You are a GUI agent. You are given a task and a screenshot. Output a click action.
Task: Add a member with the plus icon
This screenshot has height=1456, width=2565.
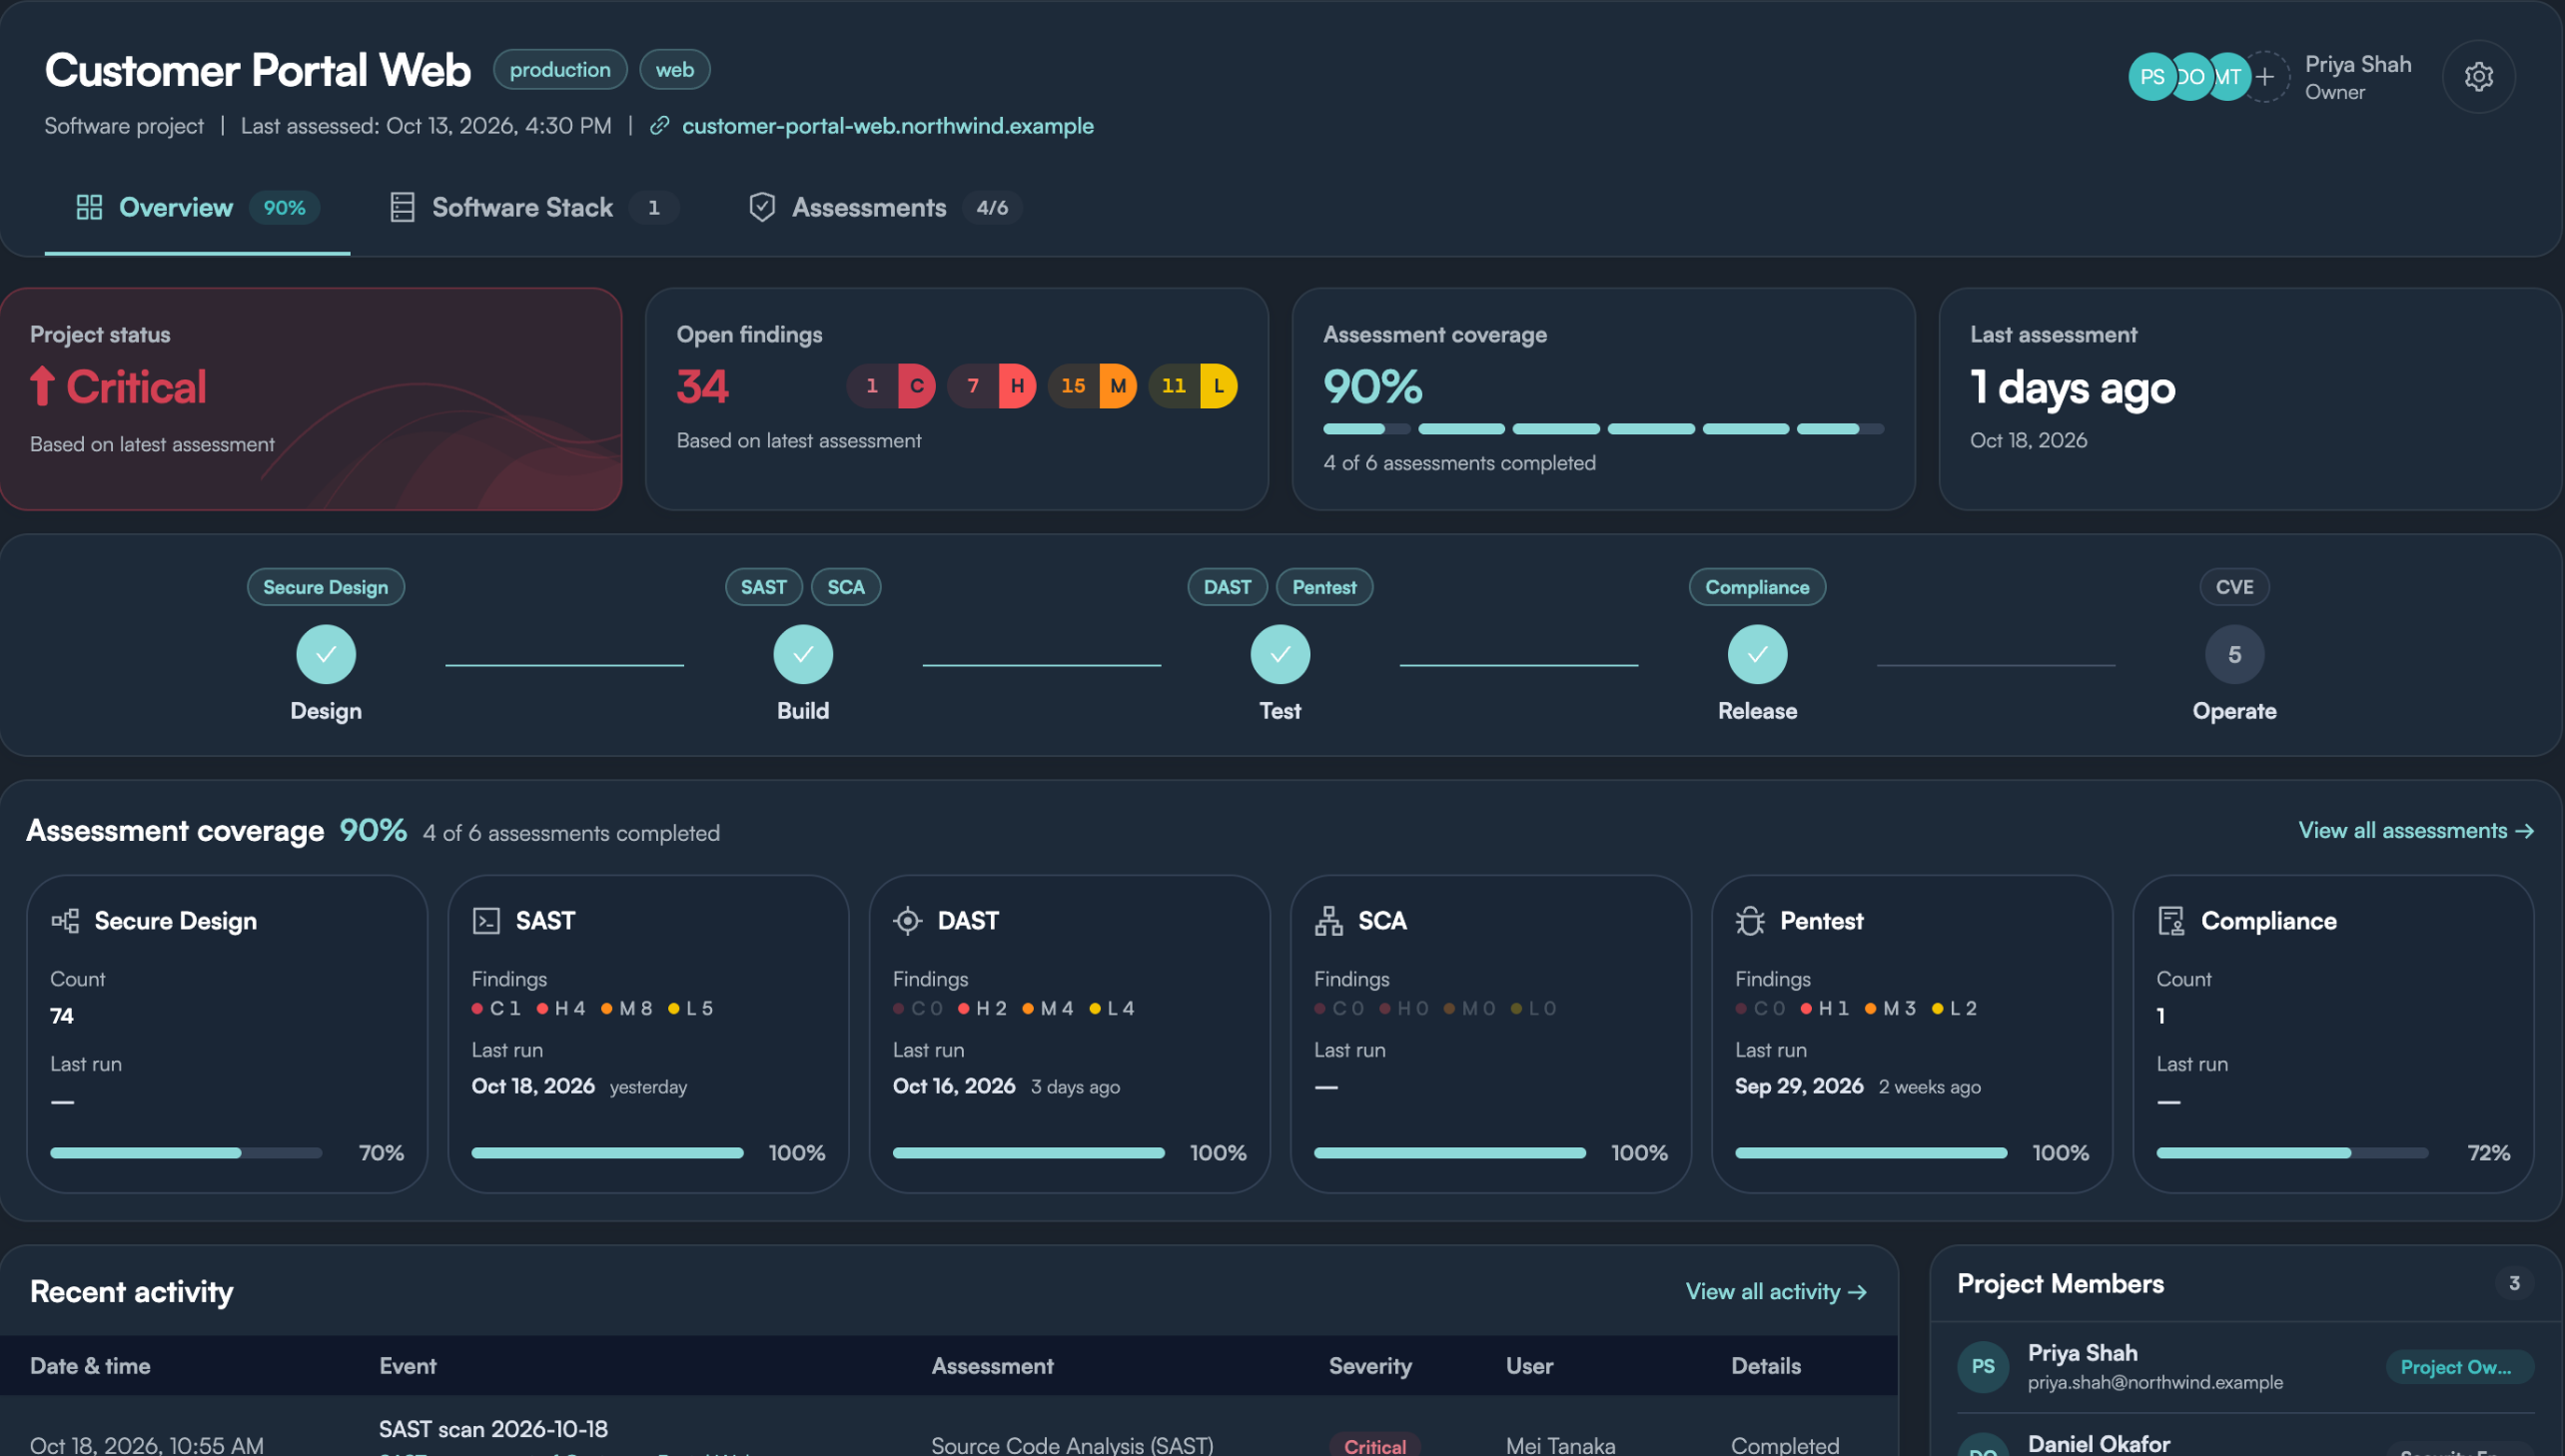click(x=2265, y=77)
